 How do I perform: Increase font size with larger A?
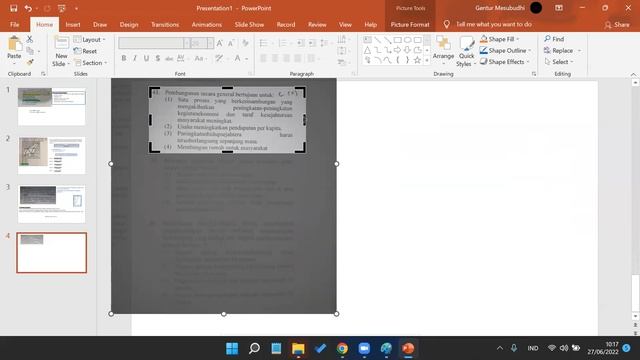[220, 43]
